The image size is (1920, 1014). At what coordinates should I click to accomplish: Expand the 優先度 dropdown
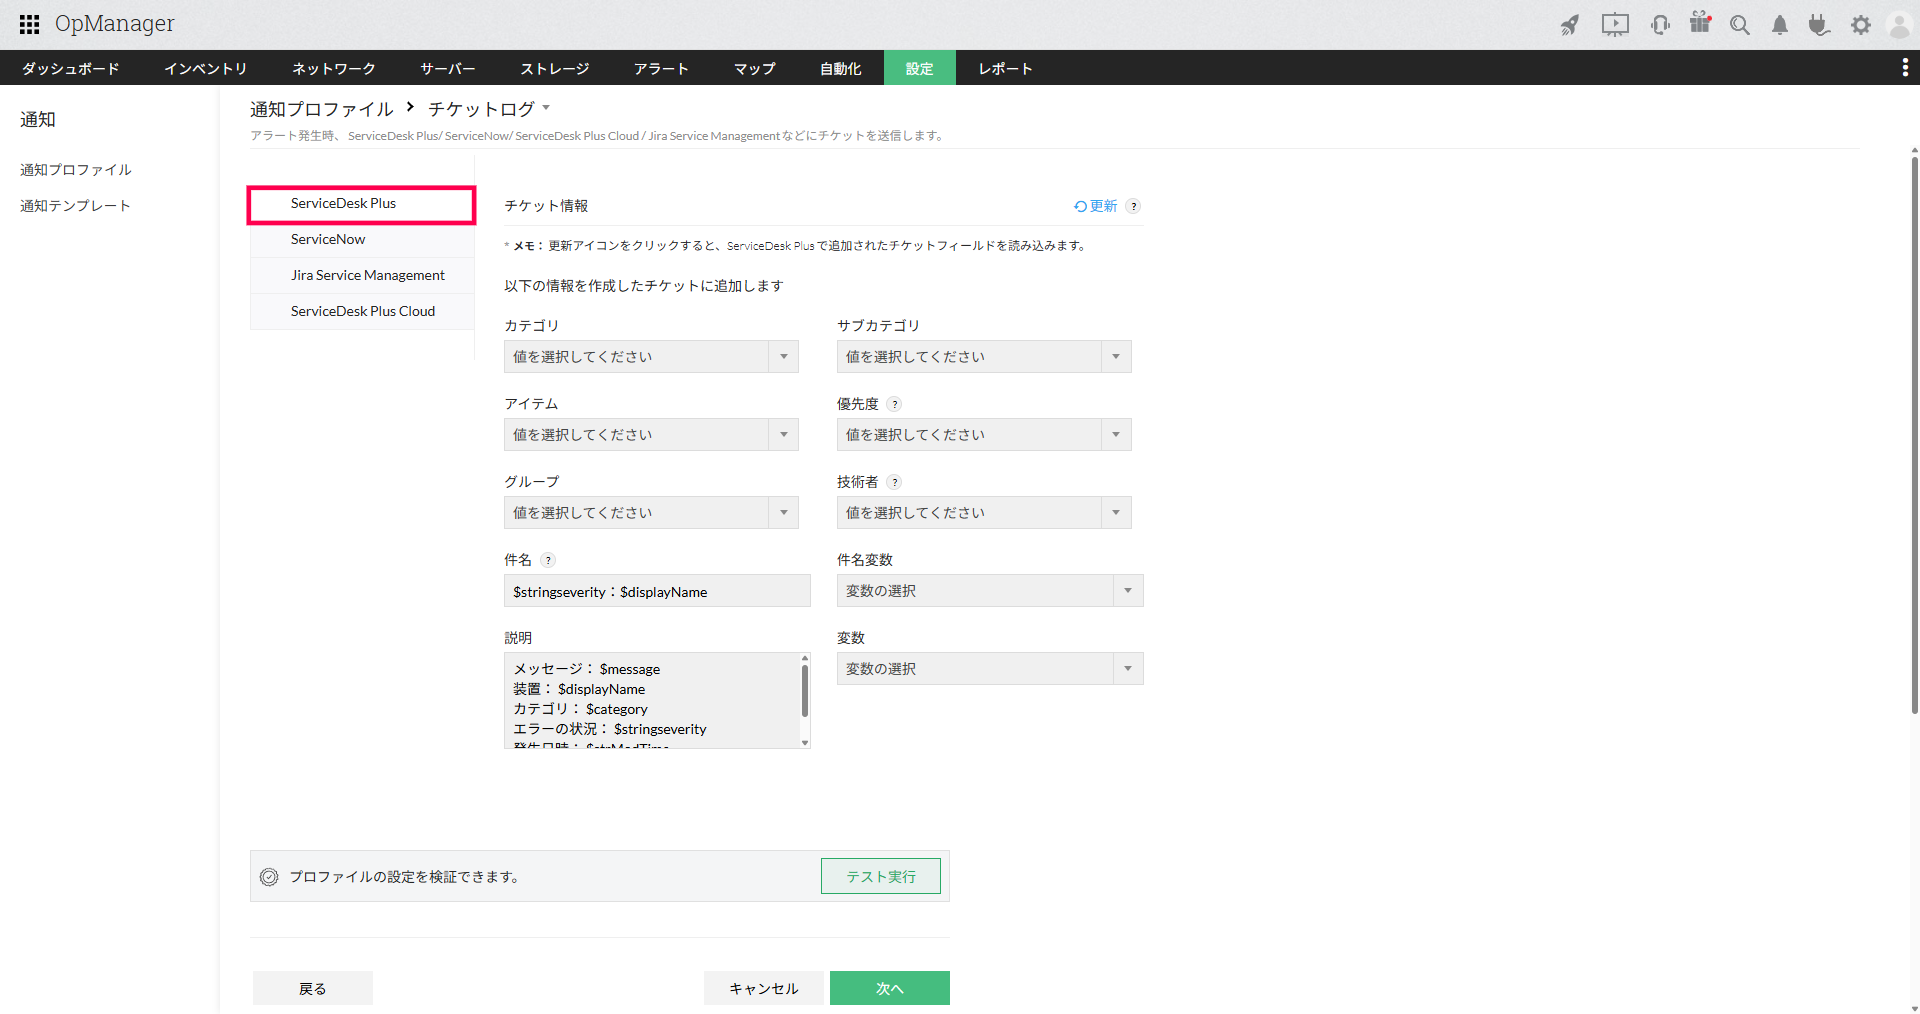pyautogui.click(x=984, y=435)
